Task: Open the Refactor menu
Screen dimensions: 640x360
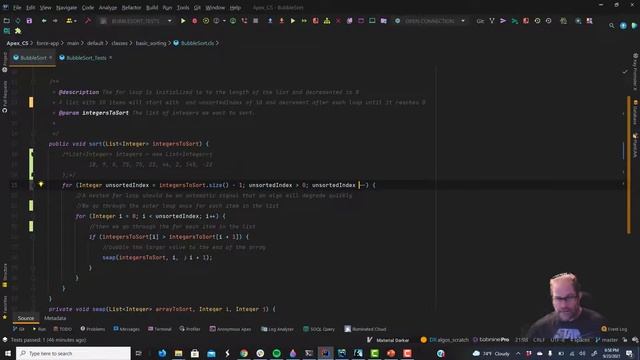Action: (131, 8)
